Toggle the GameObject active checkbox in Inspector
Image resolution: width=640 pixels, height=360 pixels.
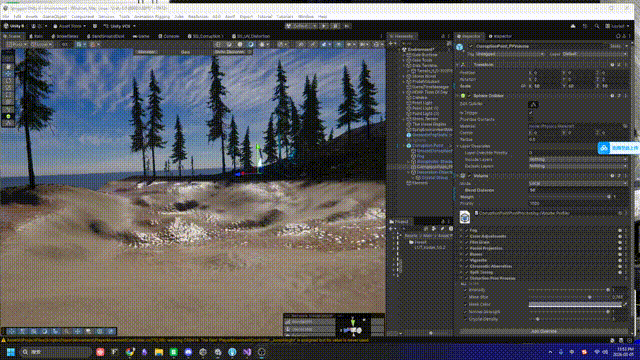[471, 47]
